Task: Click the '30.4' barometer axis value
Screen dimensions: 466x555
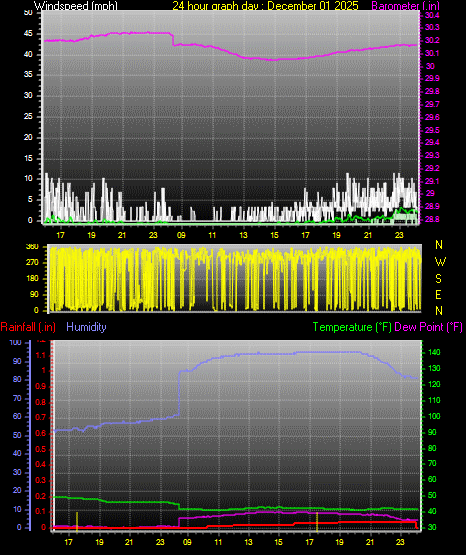Action: point(432,15)
